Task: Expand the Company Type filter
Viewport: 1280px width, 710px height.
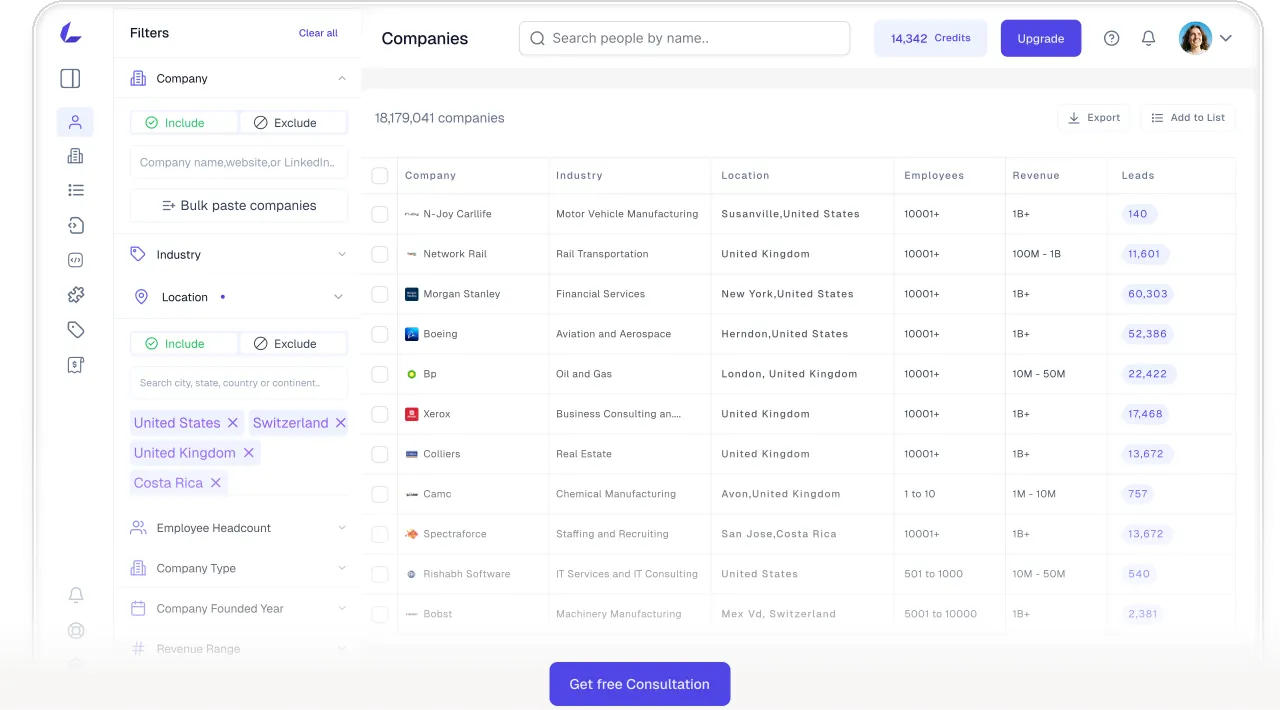Action: tap(341, 568)
